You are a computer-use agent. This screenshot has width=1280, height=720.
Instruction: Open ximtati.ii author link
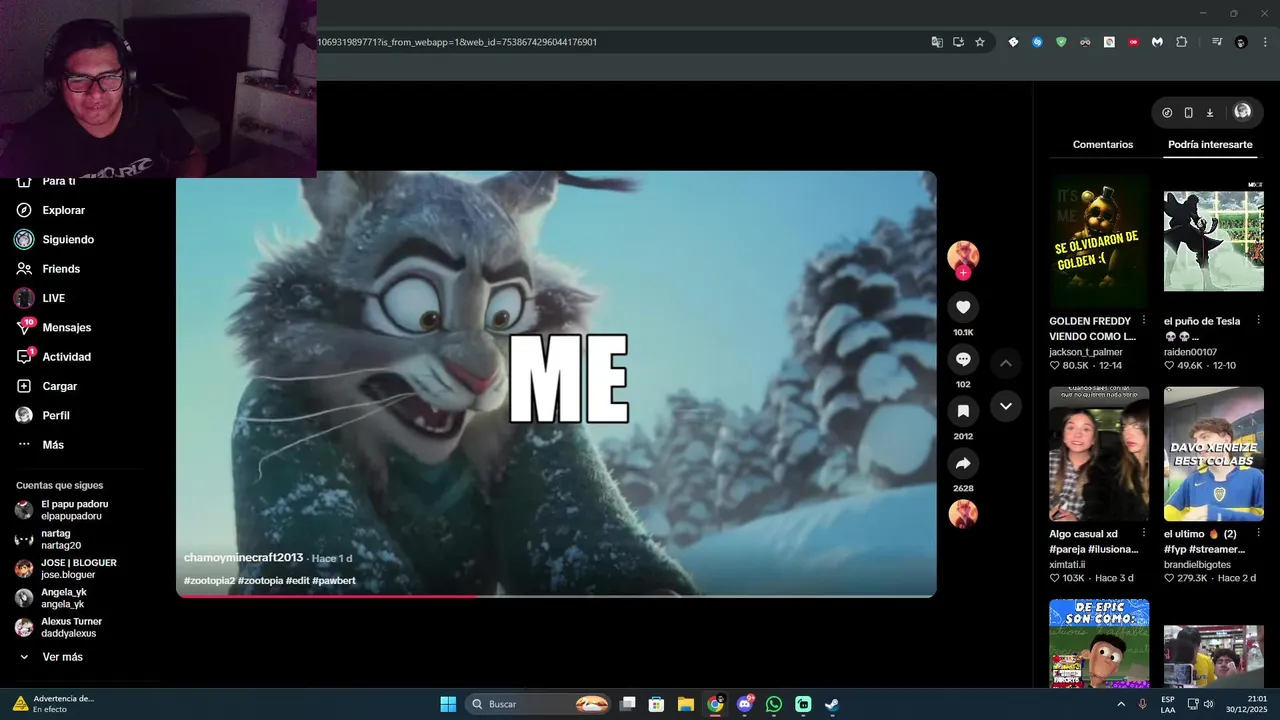(1067, 565)
